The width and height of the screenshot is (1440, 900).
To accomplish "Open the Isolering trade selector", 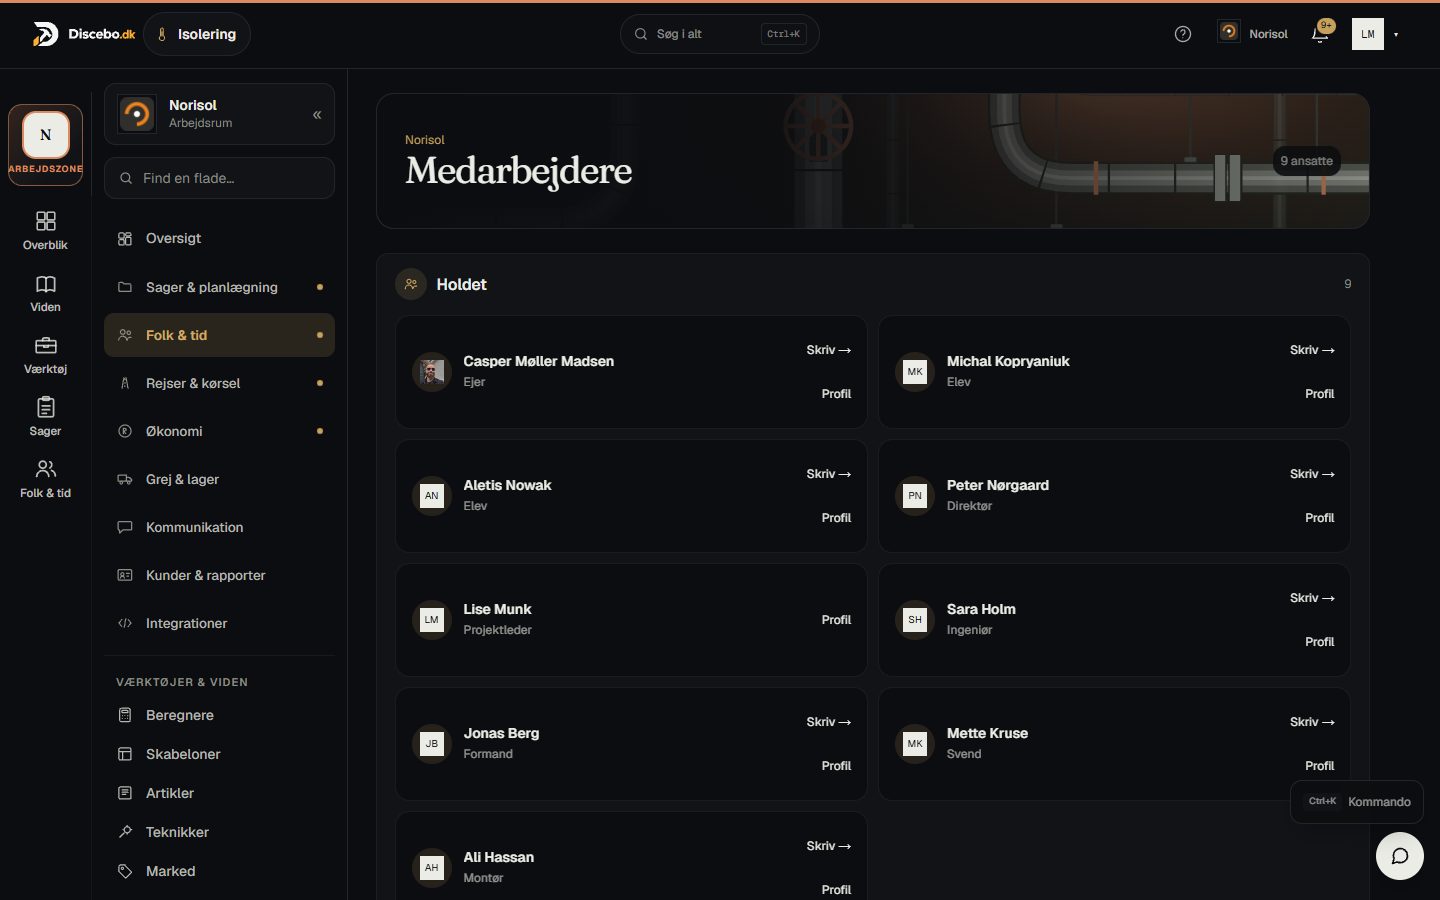I will click(197, 34).
